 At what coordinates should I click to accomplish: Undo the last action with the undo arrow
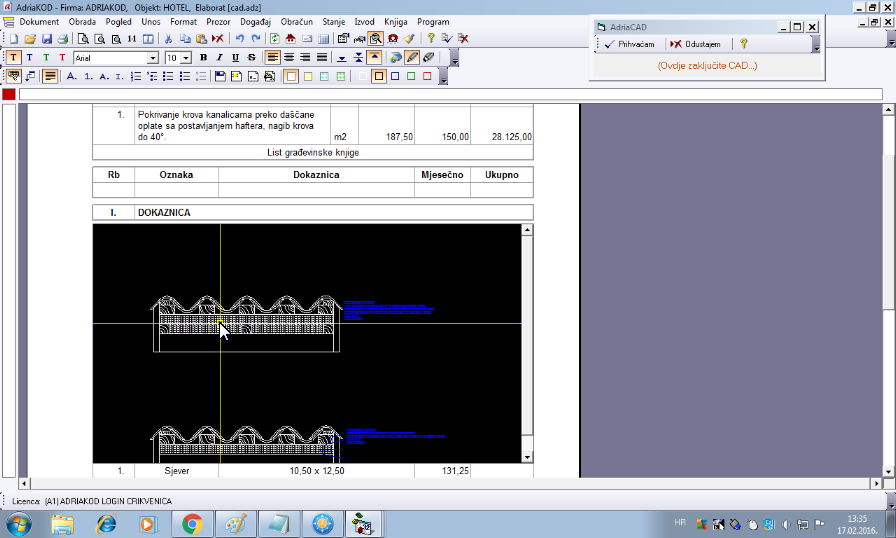[x=239, y=39]
